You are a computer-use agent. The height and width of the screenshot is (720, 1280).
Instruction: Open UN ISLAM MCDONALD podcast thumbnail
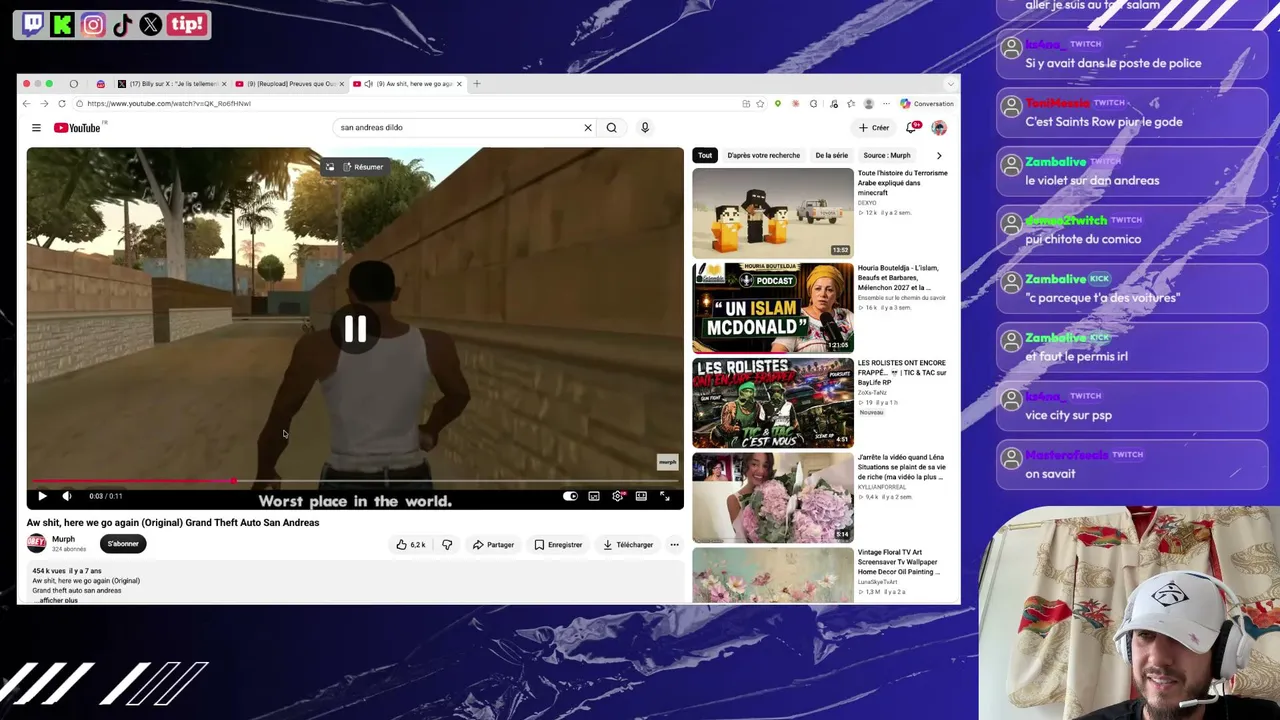(x=773, y=308)
